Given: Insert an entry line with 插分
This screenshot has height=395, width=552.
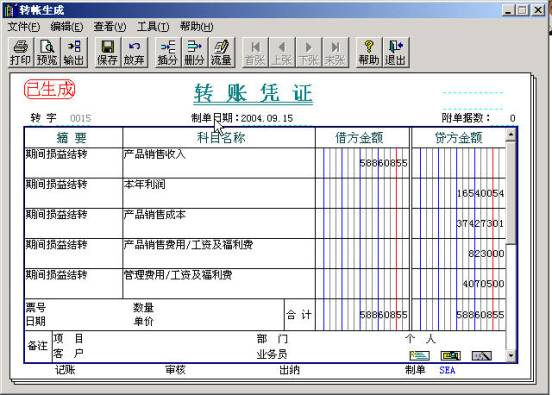Looking at the screenshot, I should pos(167,52).
